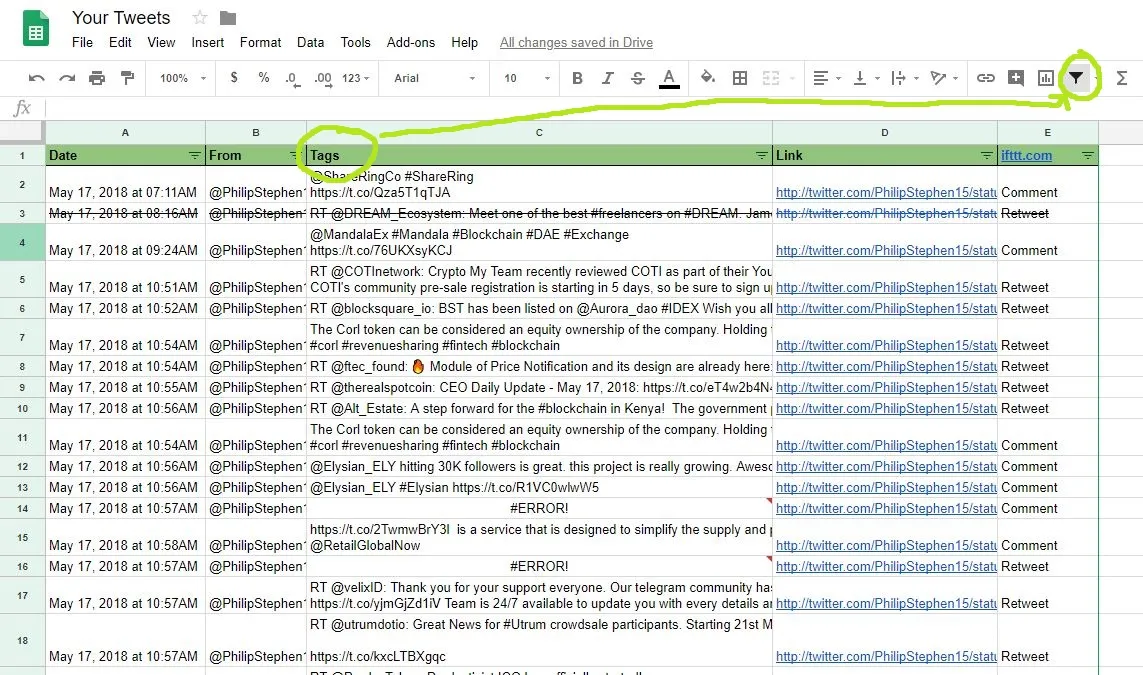Click the #ERROR! cell in row 14

(x=539, y=508)
